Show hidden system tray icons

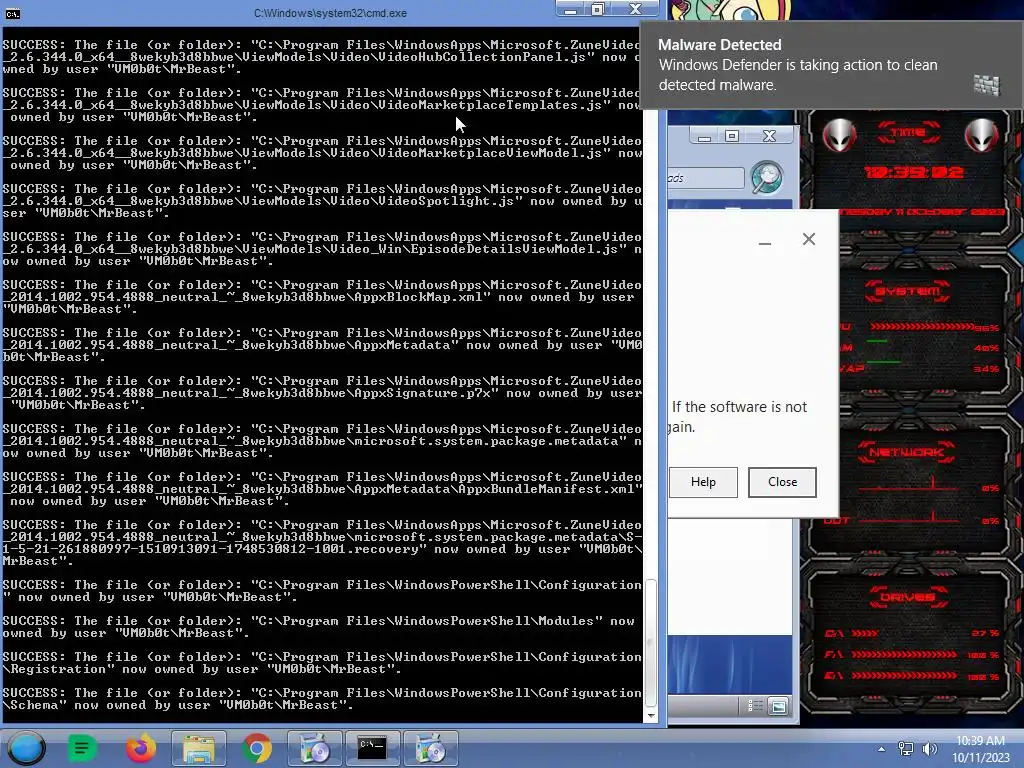[882, 749]
